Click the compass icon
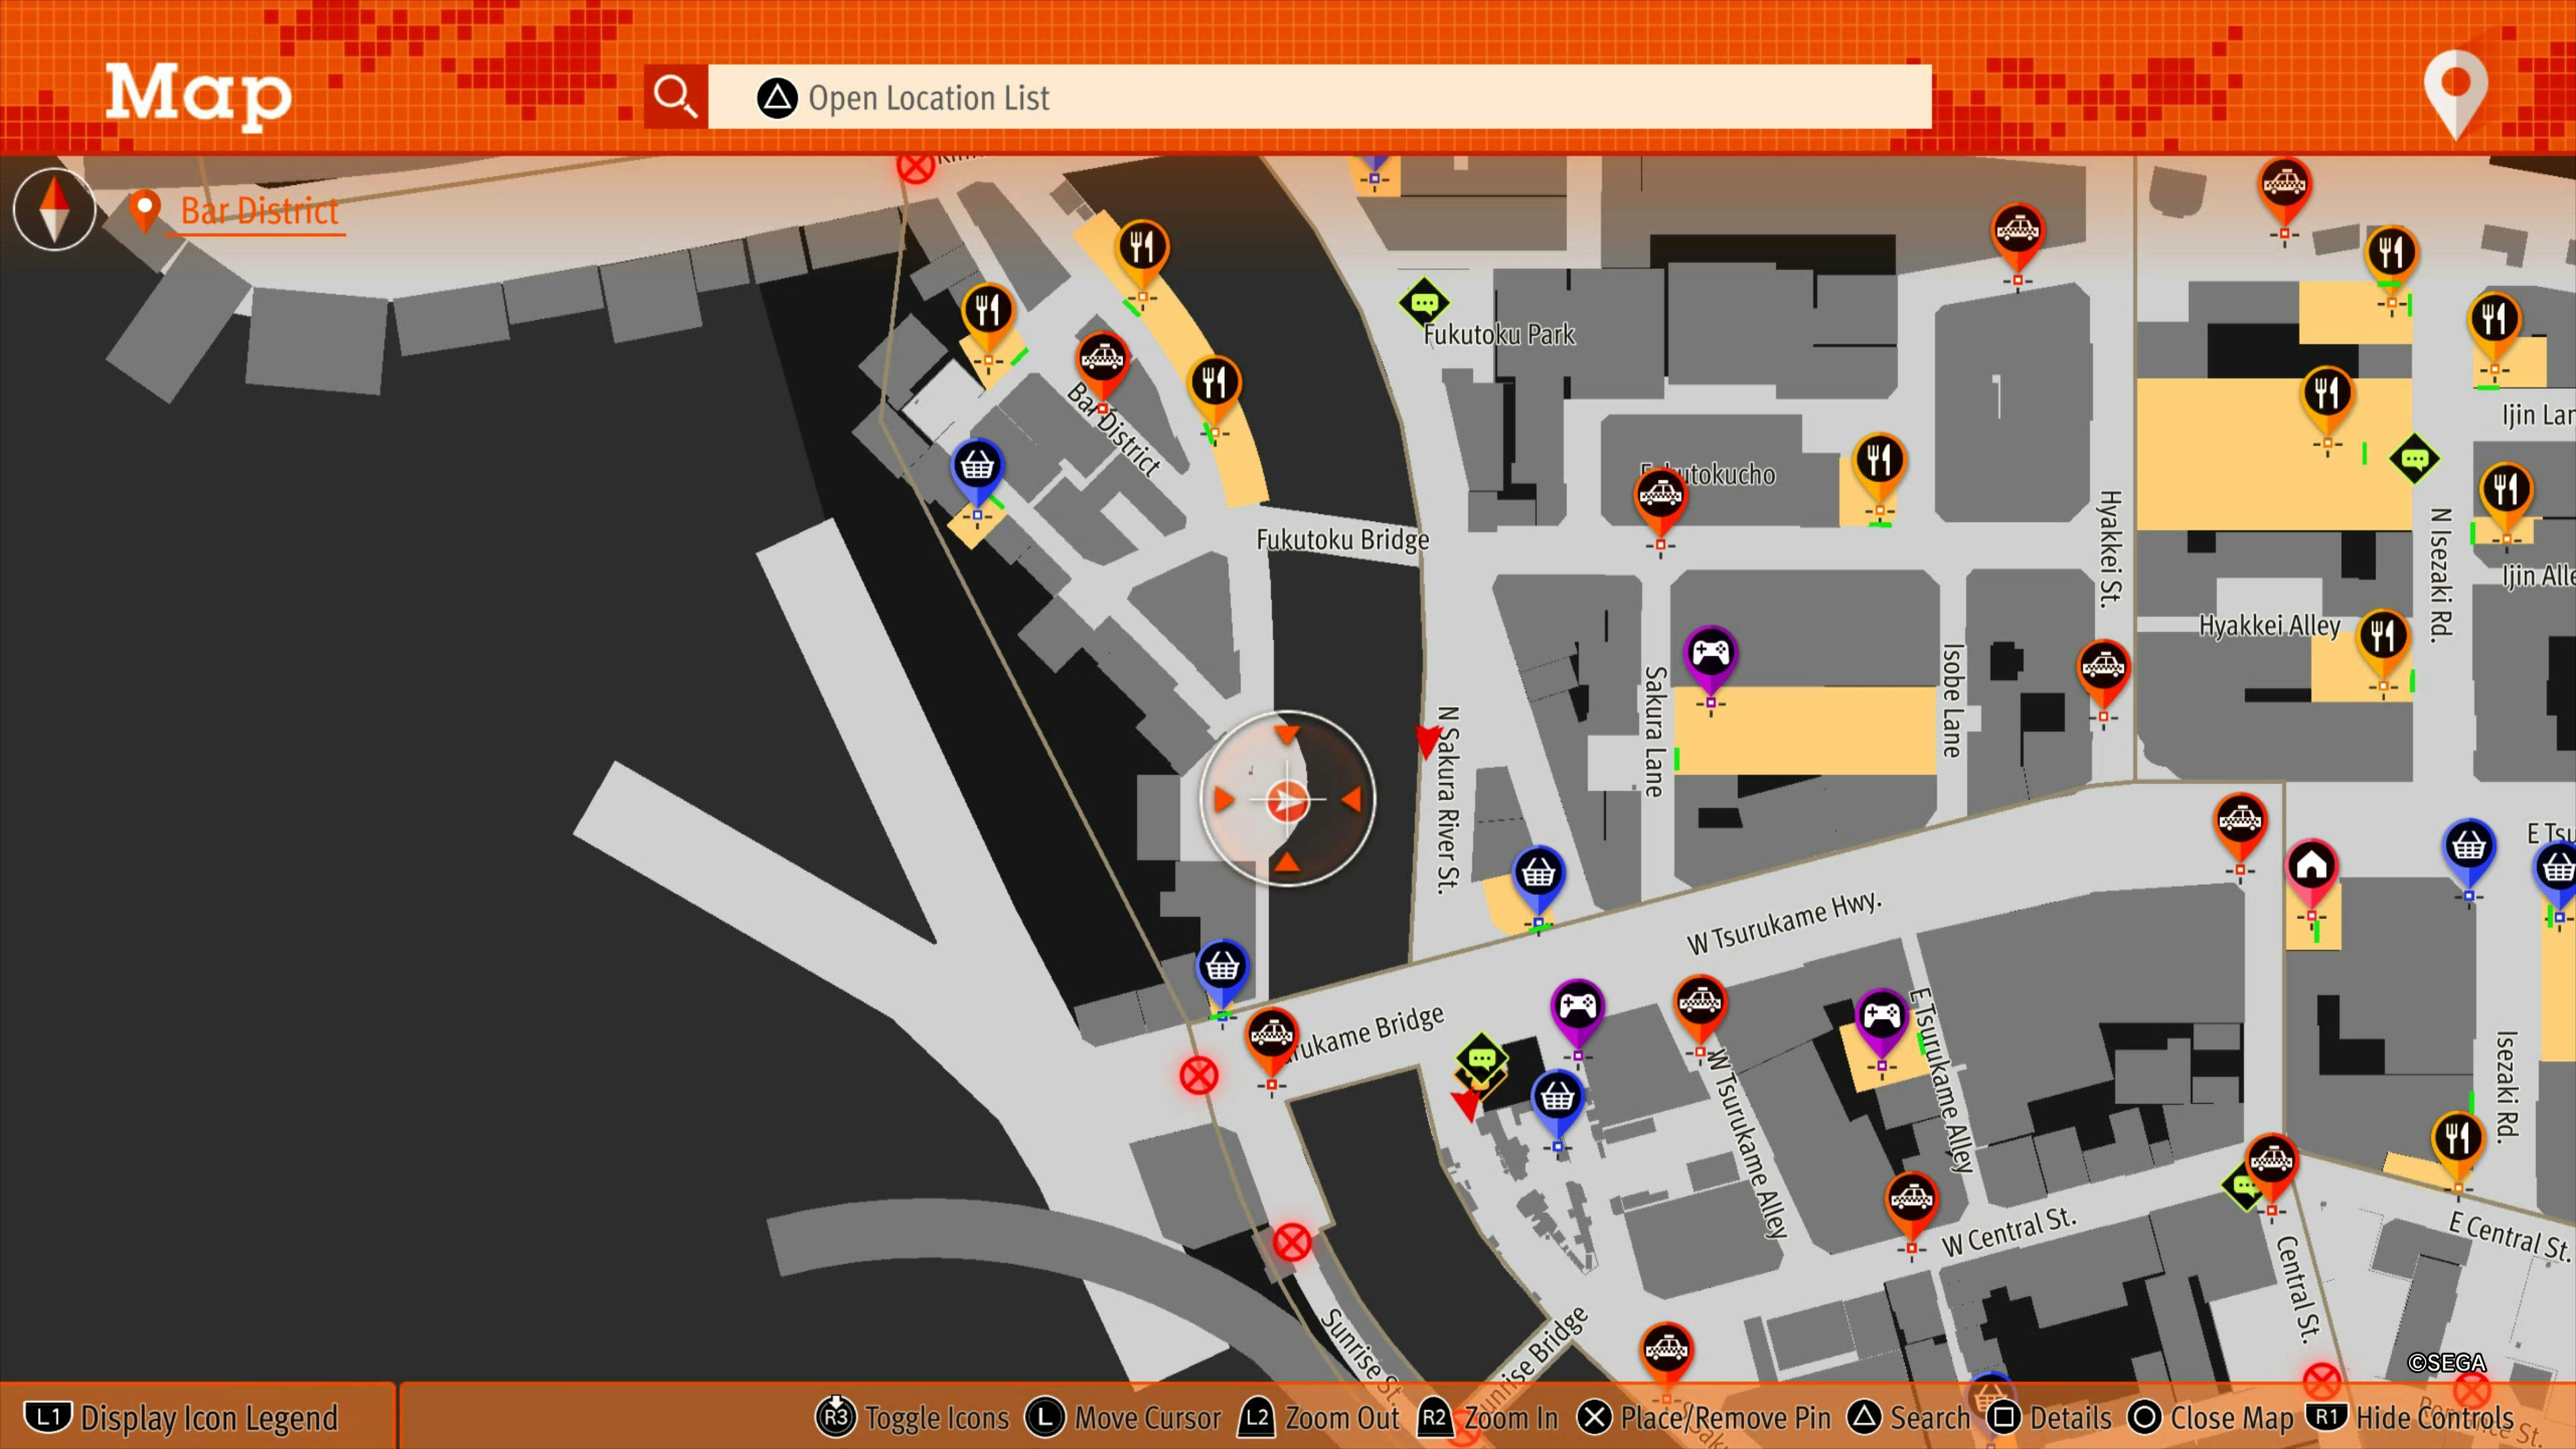The image size is (2576, 1449). (x=54, y=209)
